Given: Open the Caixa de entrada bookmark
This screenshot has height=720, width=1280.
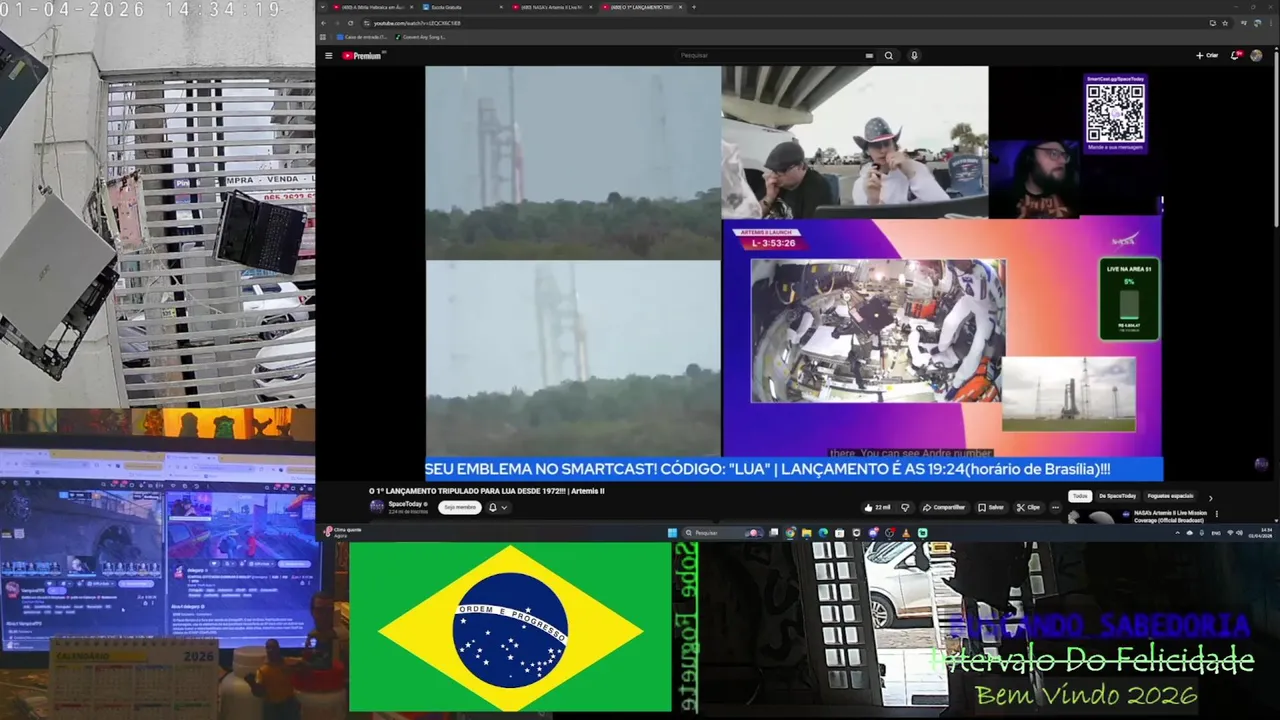Looking at the screenshot, I should point(361,37).
